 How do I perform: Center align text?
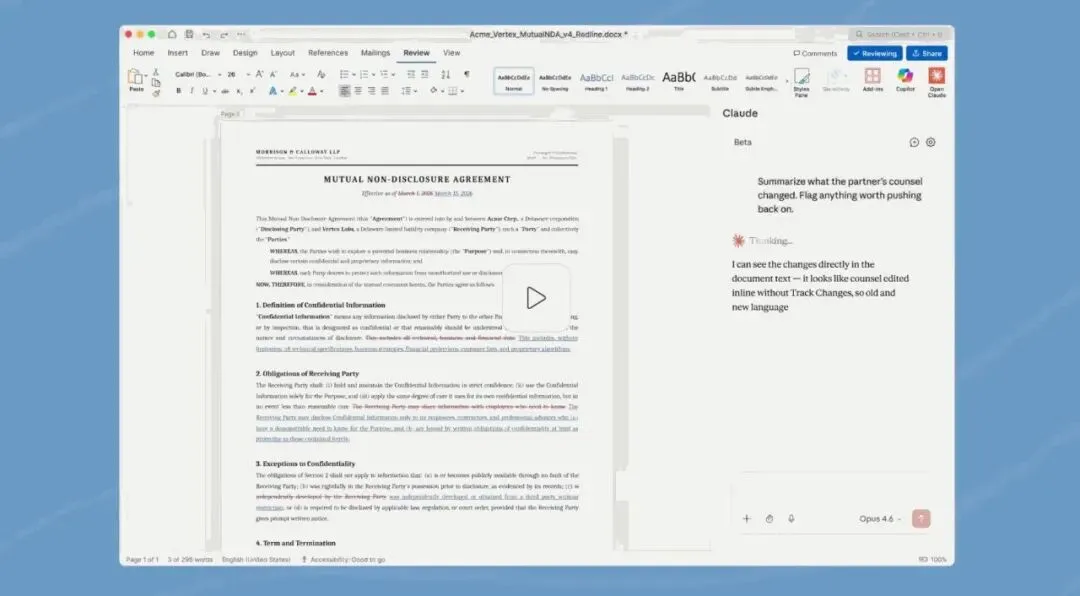click(x=358, y=91)
